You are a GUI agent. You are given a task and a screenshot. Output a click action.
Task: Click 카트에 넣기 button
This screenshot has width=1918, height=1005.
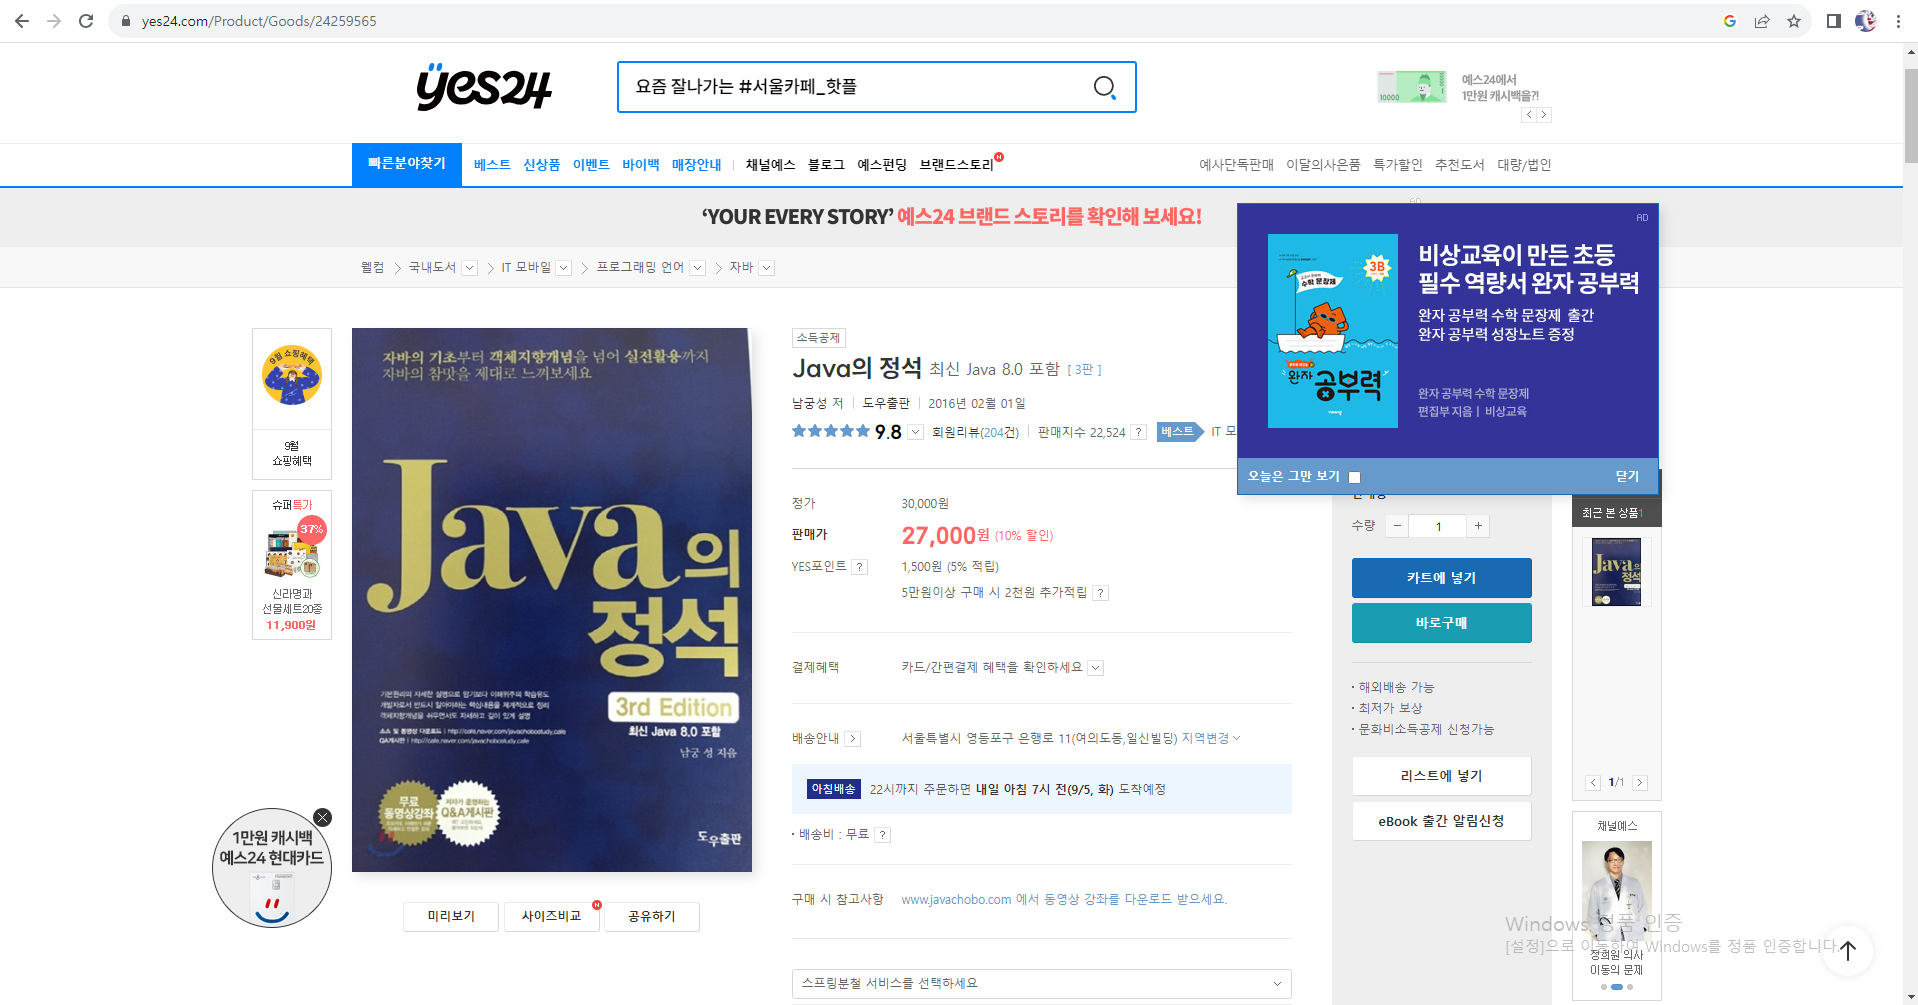point(1441,578)
